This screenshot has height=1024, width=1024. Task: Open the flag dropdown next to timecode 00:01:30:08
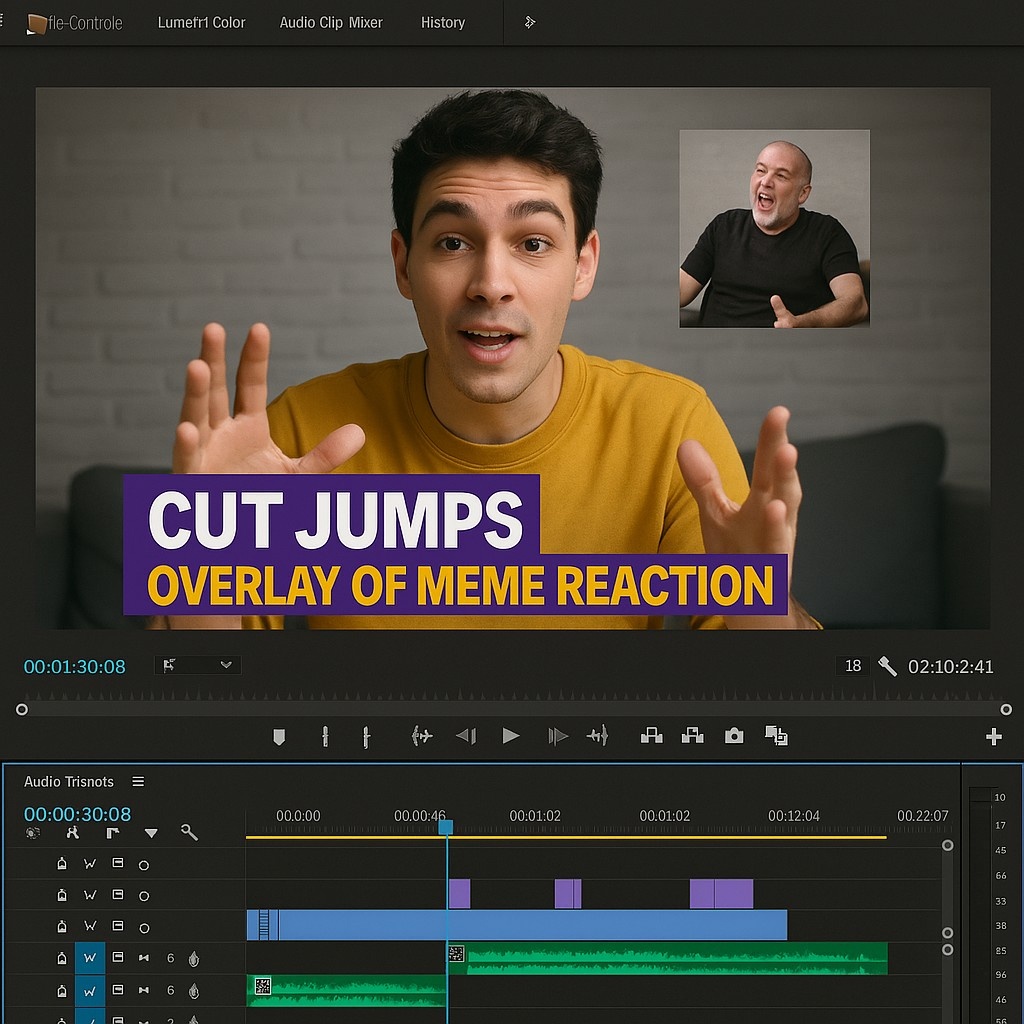(x=197, y=665)
